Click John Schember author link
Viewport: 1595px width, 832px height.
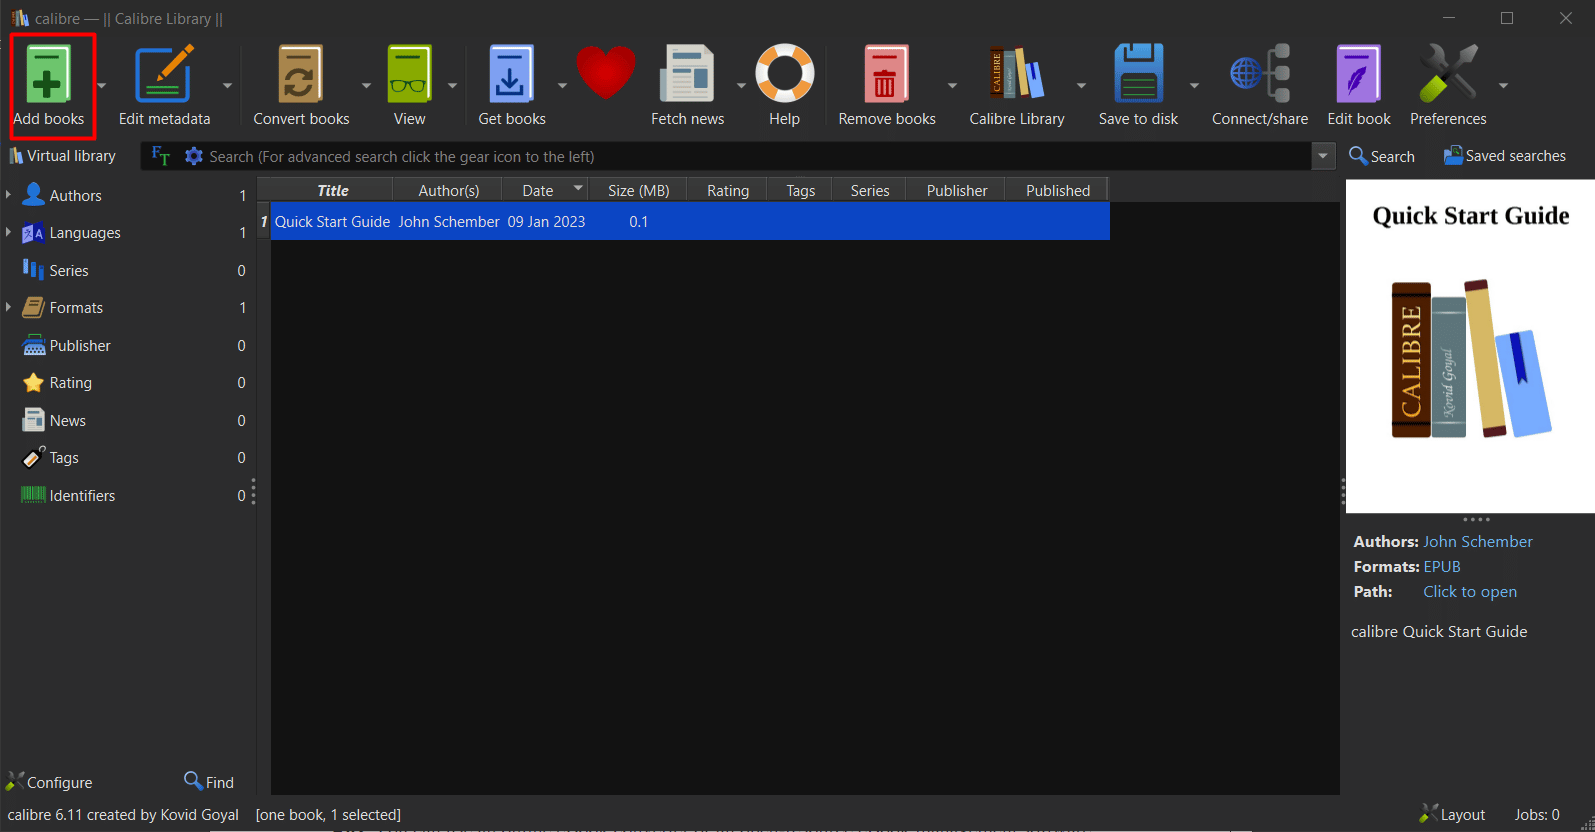(1477, 541)
